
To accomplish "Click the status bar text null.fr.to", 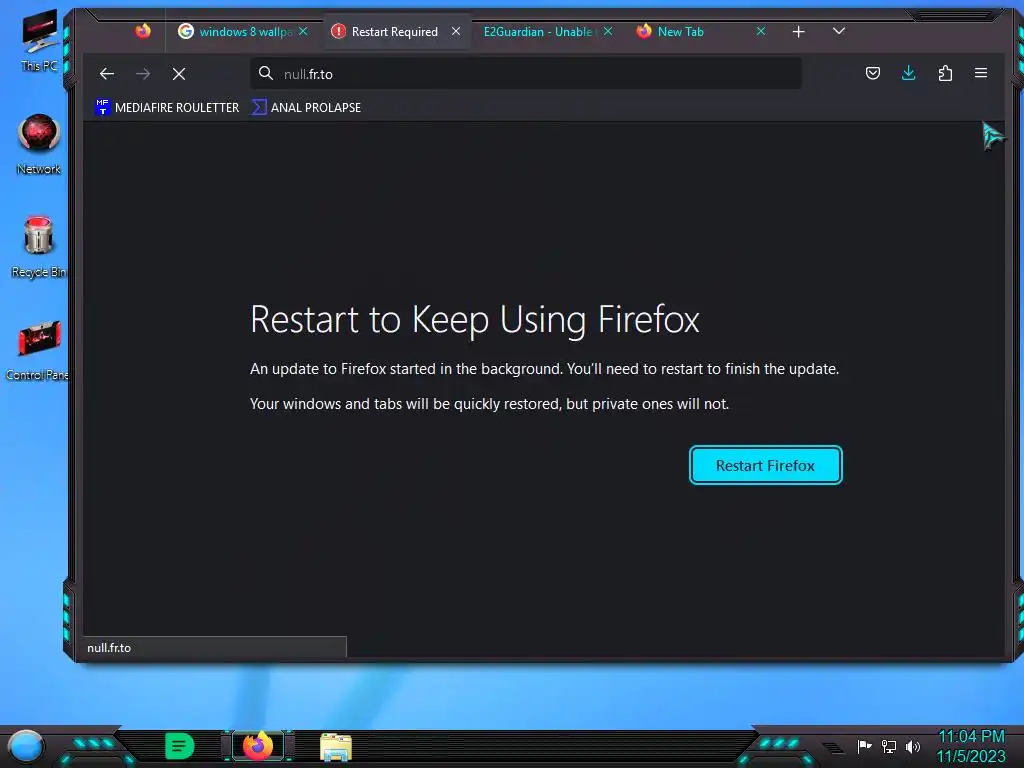I will click(x=109, y=648).
